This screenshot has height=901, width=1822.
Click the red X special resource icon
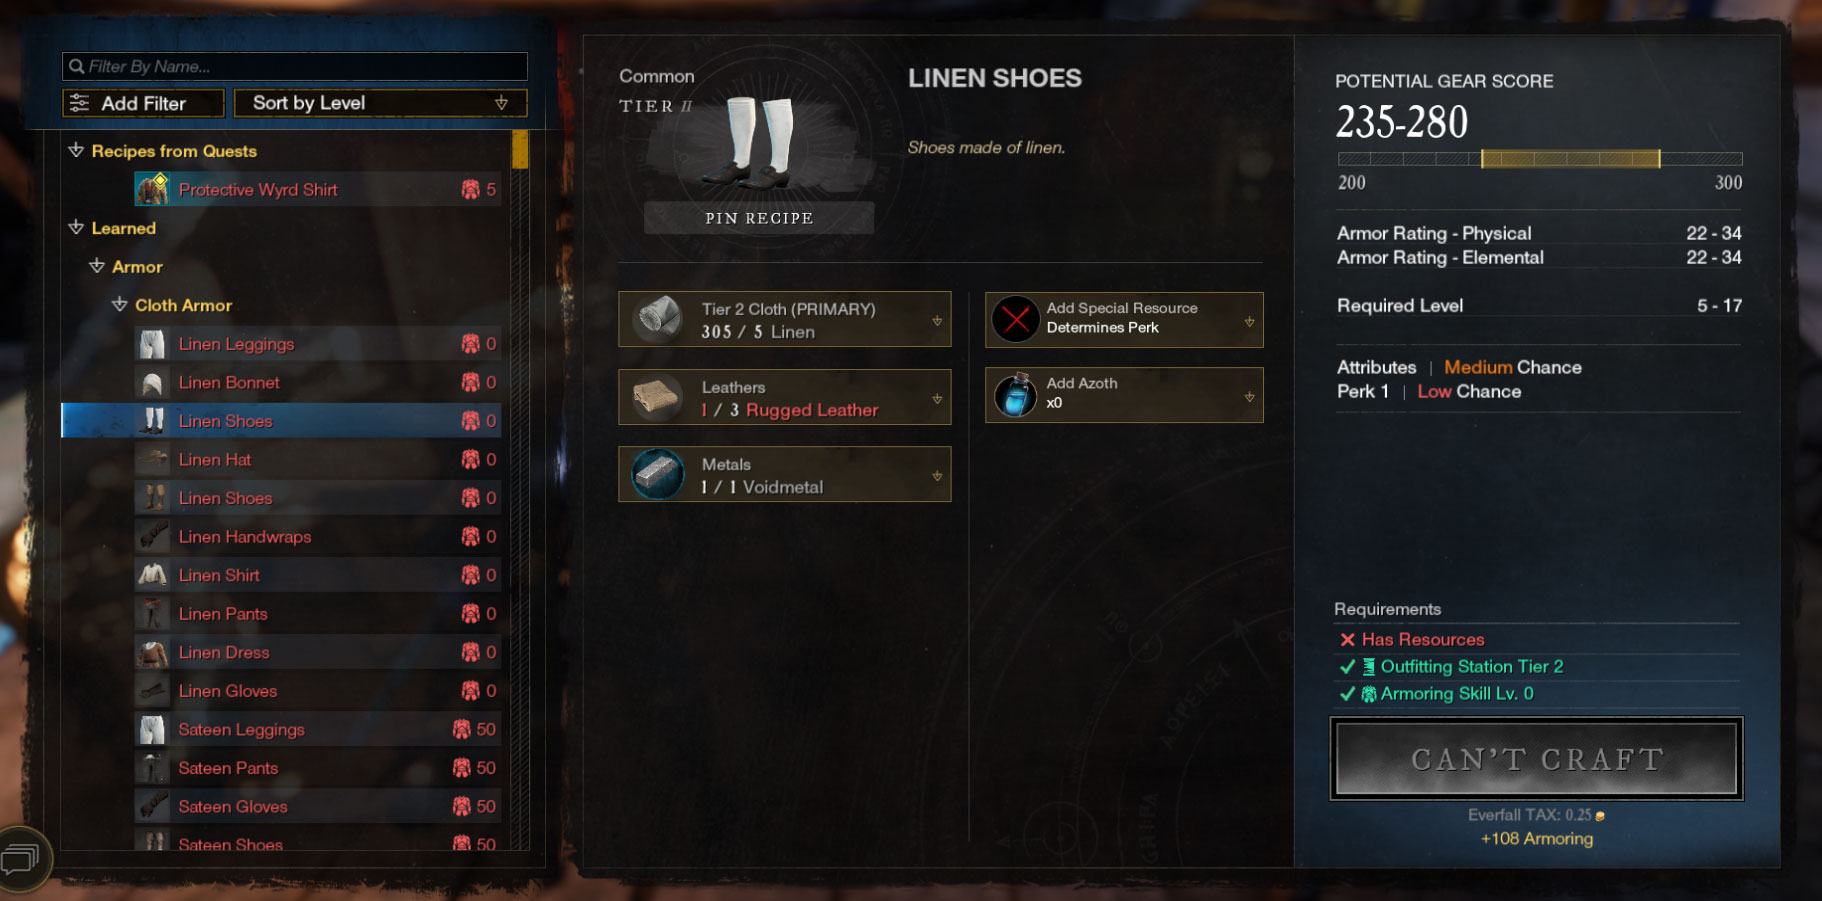pyautogui.click(x=1015, y=320)
